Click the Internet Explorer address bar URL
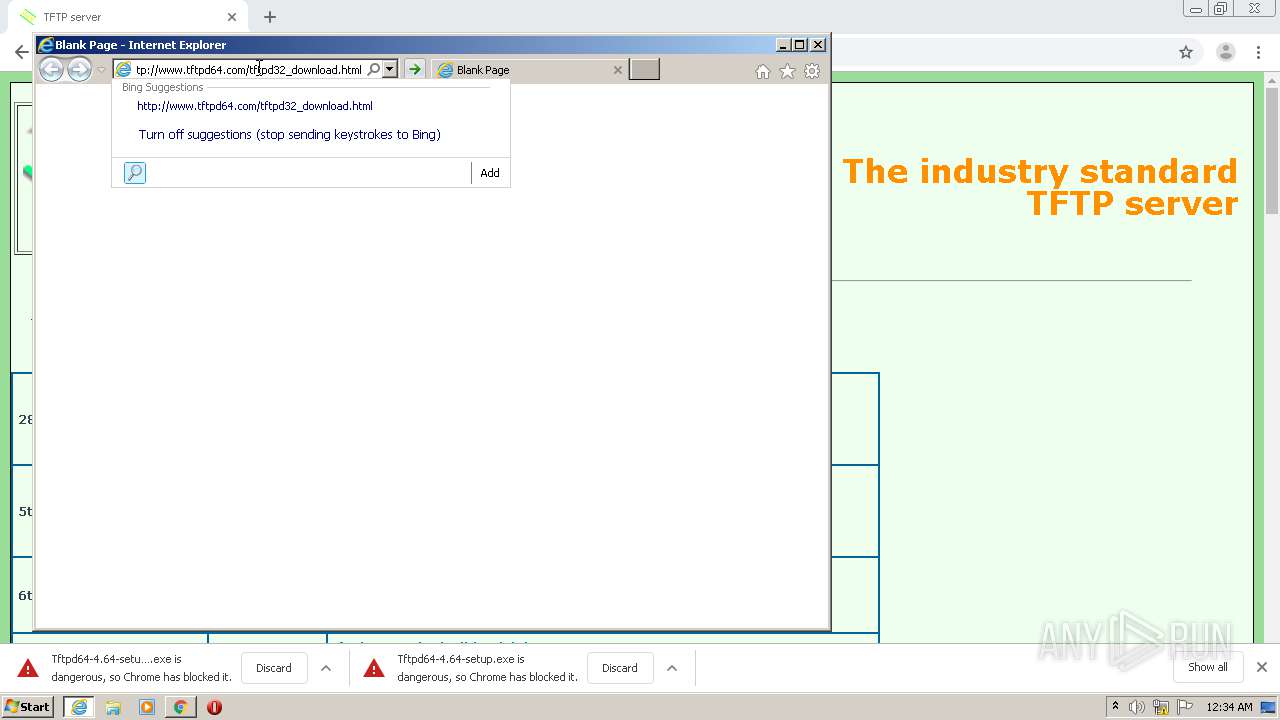This screenshot has height=720, width=1280. coord(249,70)
